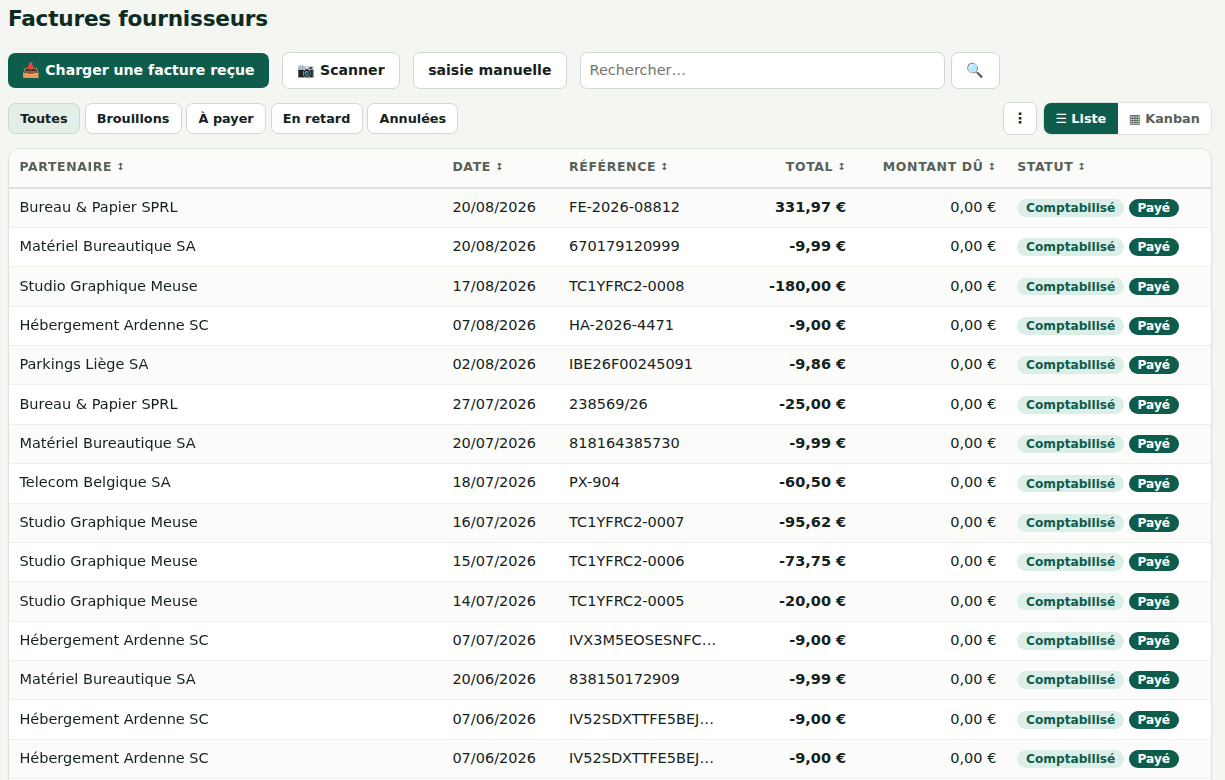This screenshot has width=1225, height=780.
Task: Click Matériel Bureautique SA on 20/06/2026 row
Action: point(108,679)
